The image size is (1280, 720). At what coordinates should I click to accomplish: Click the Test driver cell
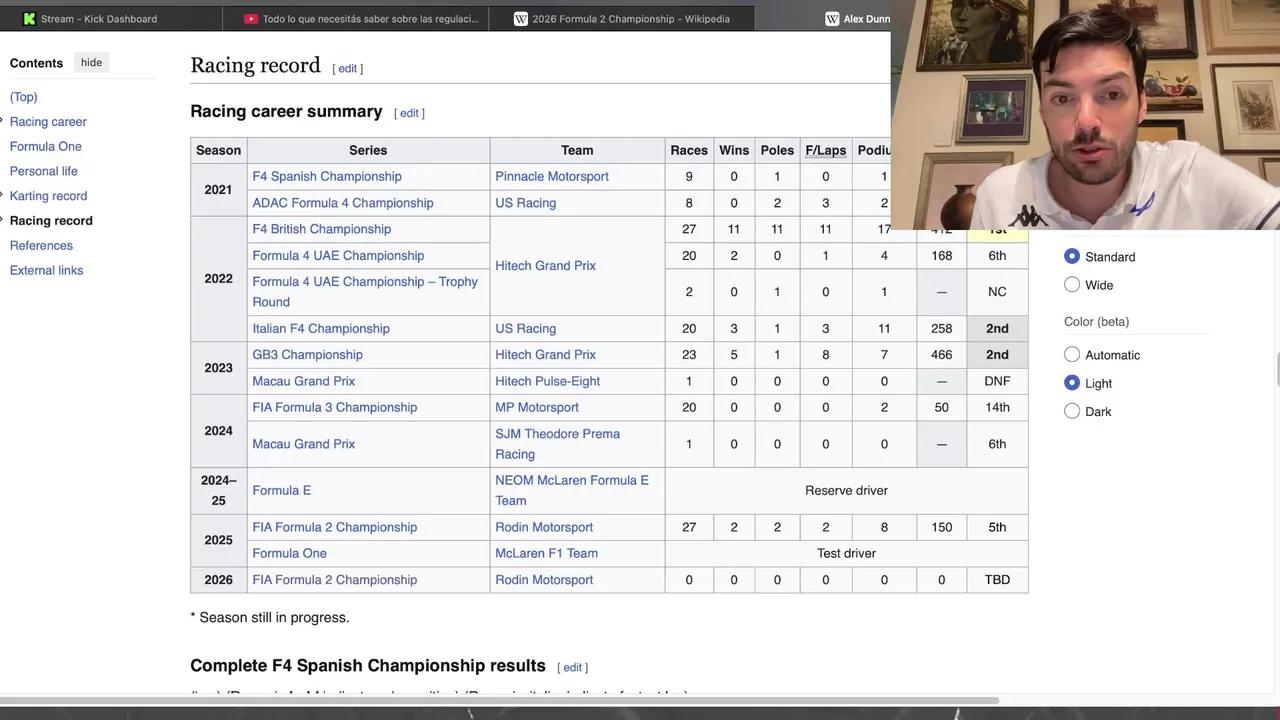coord(846,553)
